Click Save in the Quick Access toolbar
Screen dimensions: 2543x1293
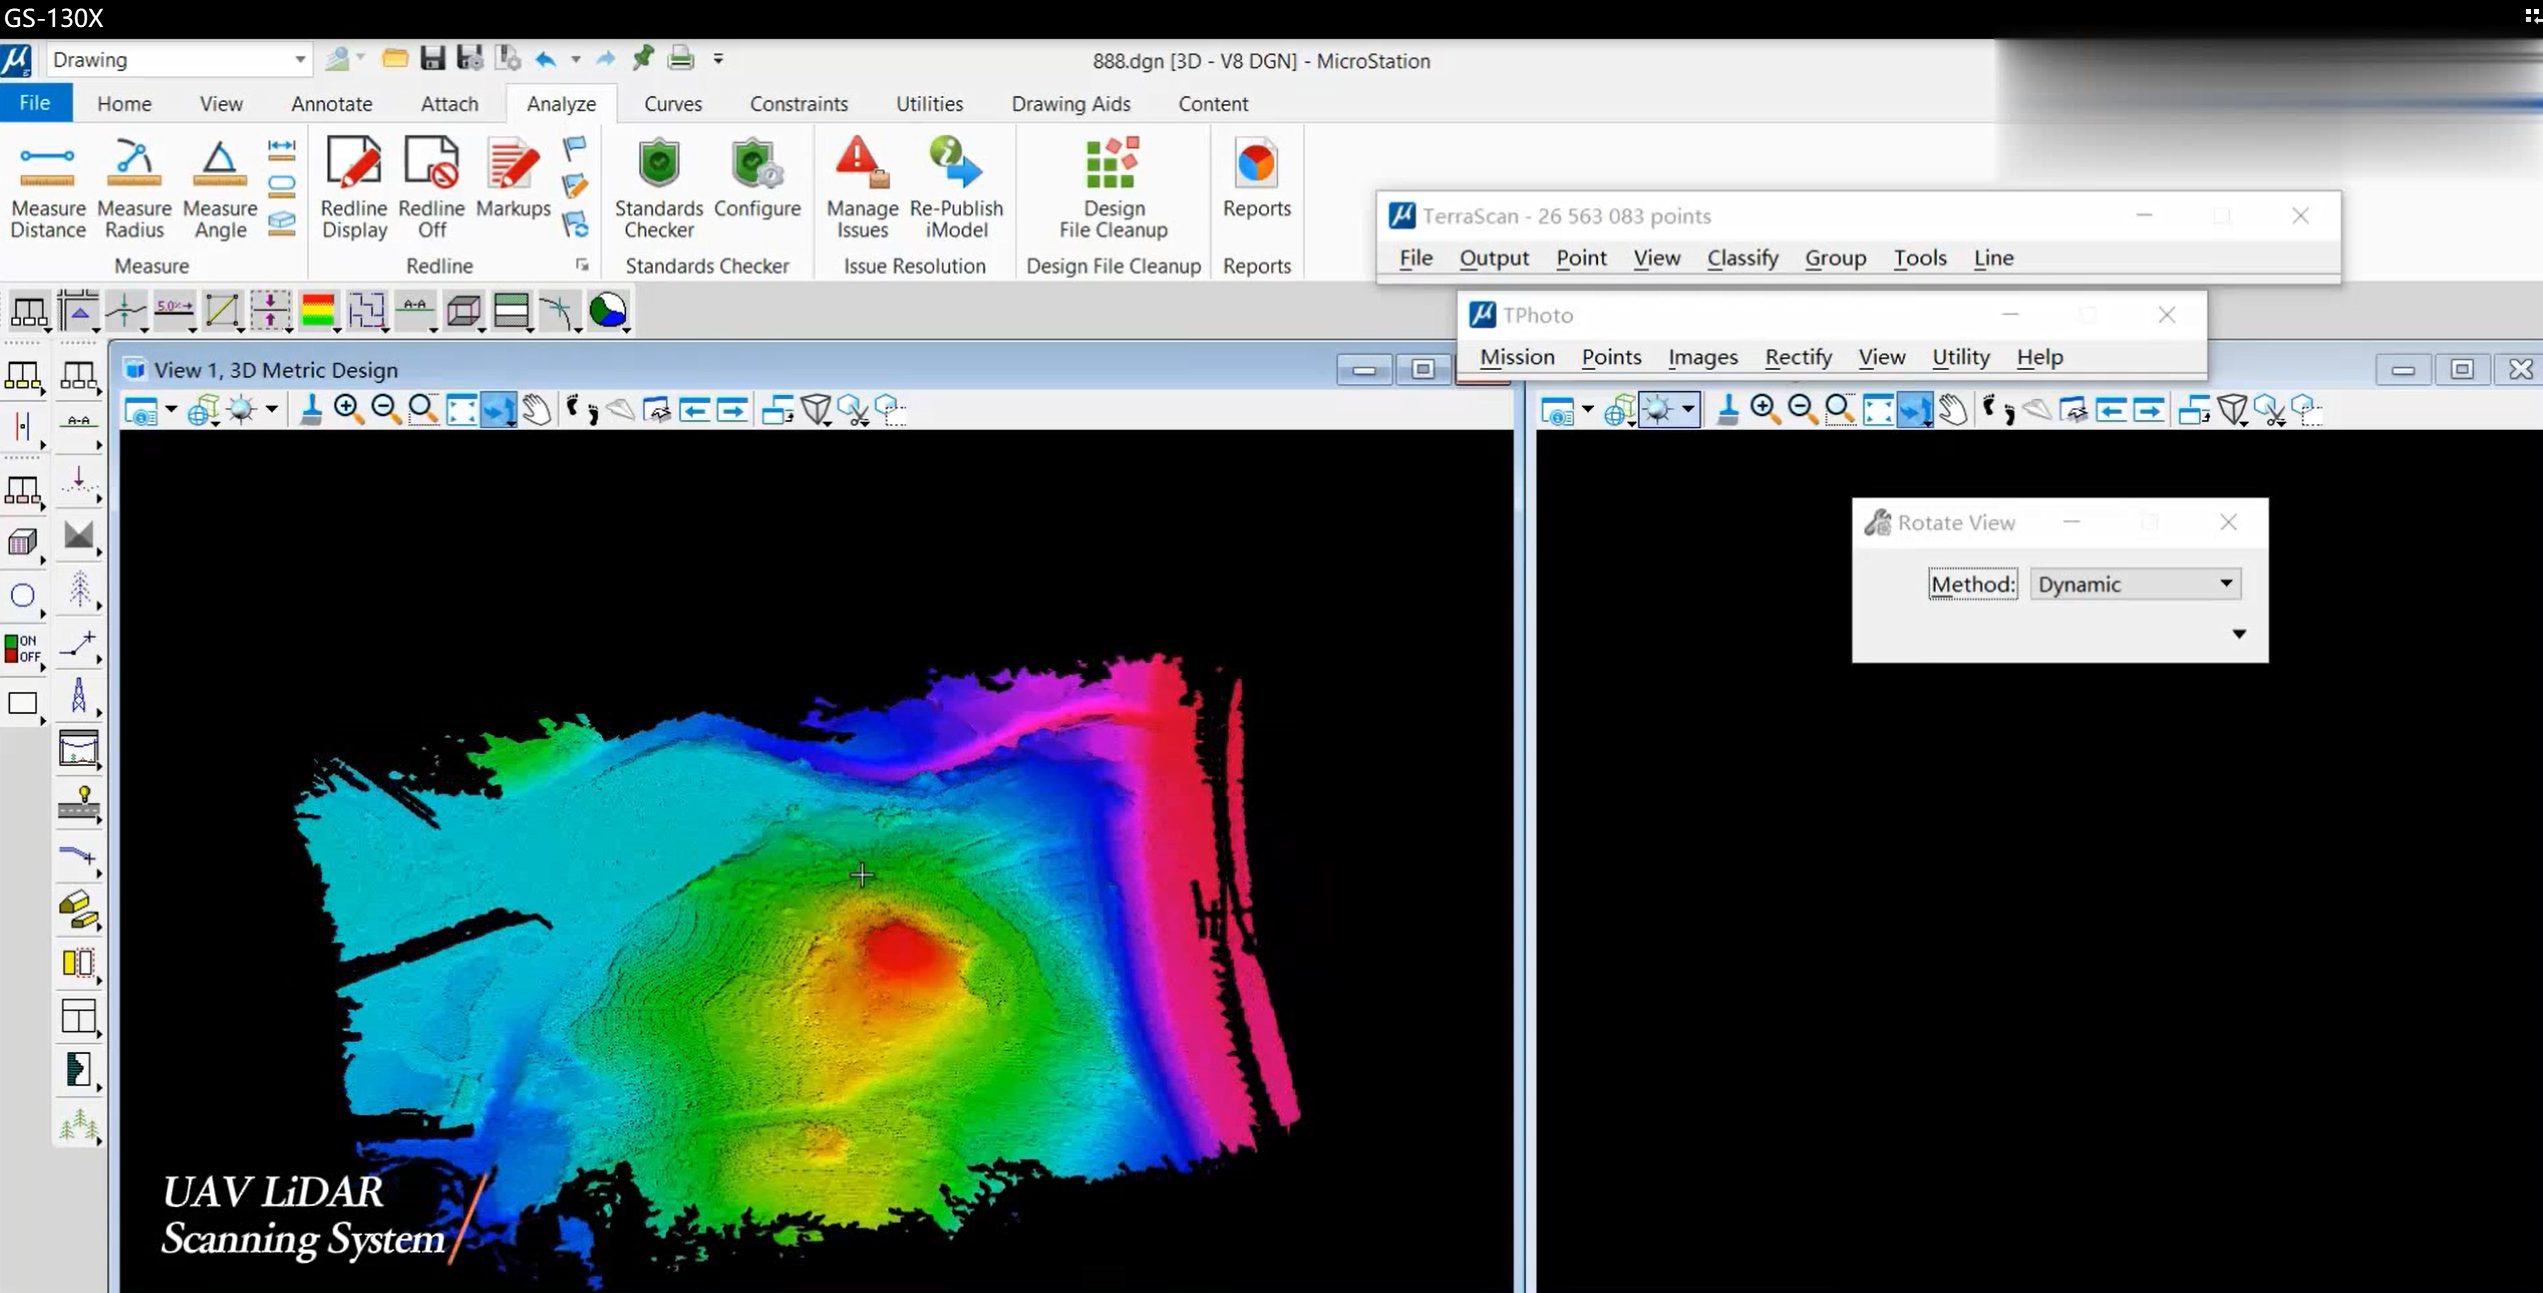[432, 59]
